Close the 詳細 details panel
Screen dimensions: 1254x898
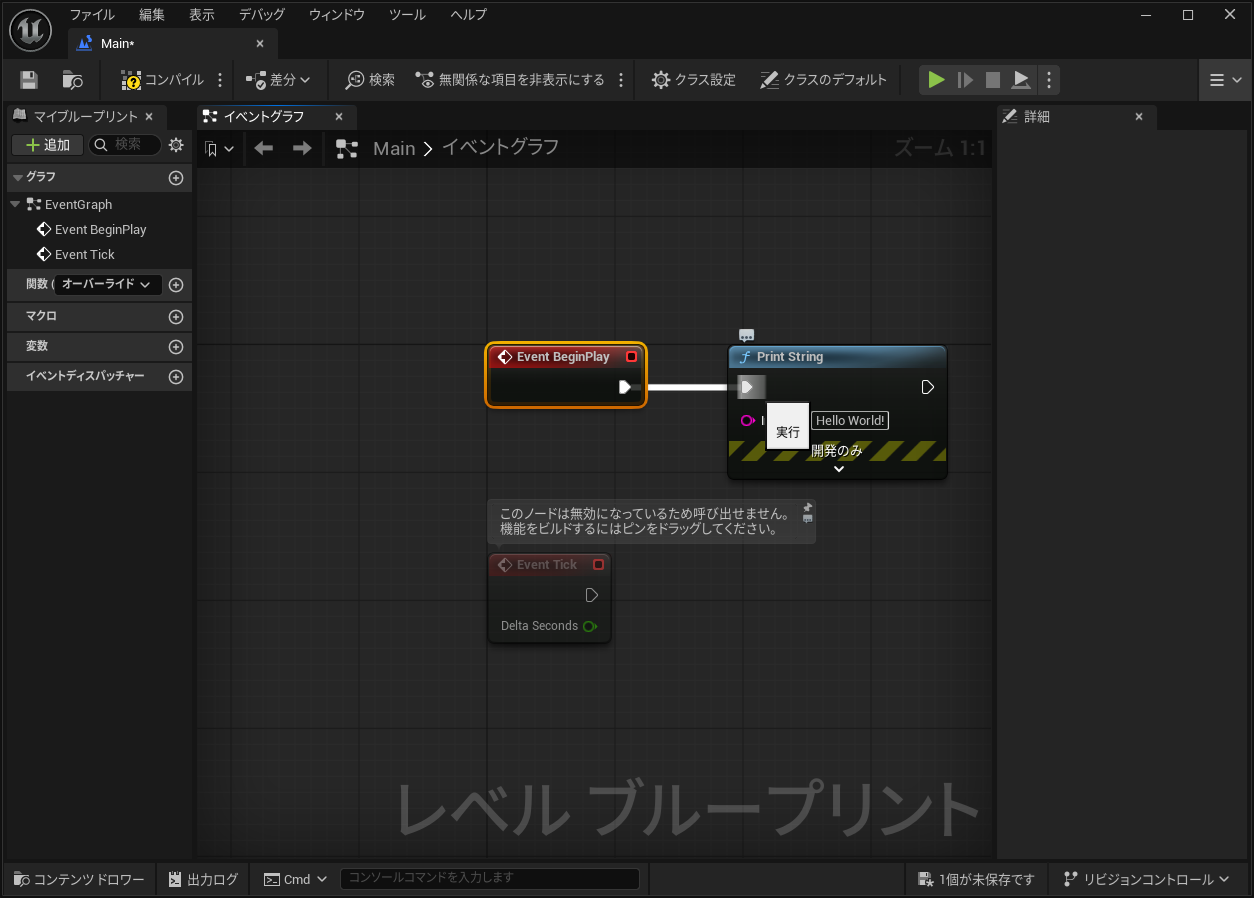click(1138, 117)
